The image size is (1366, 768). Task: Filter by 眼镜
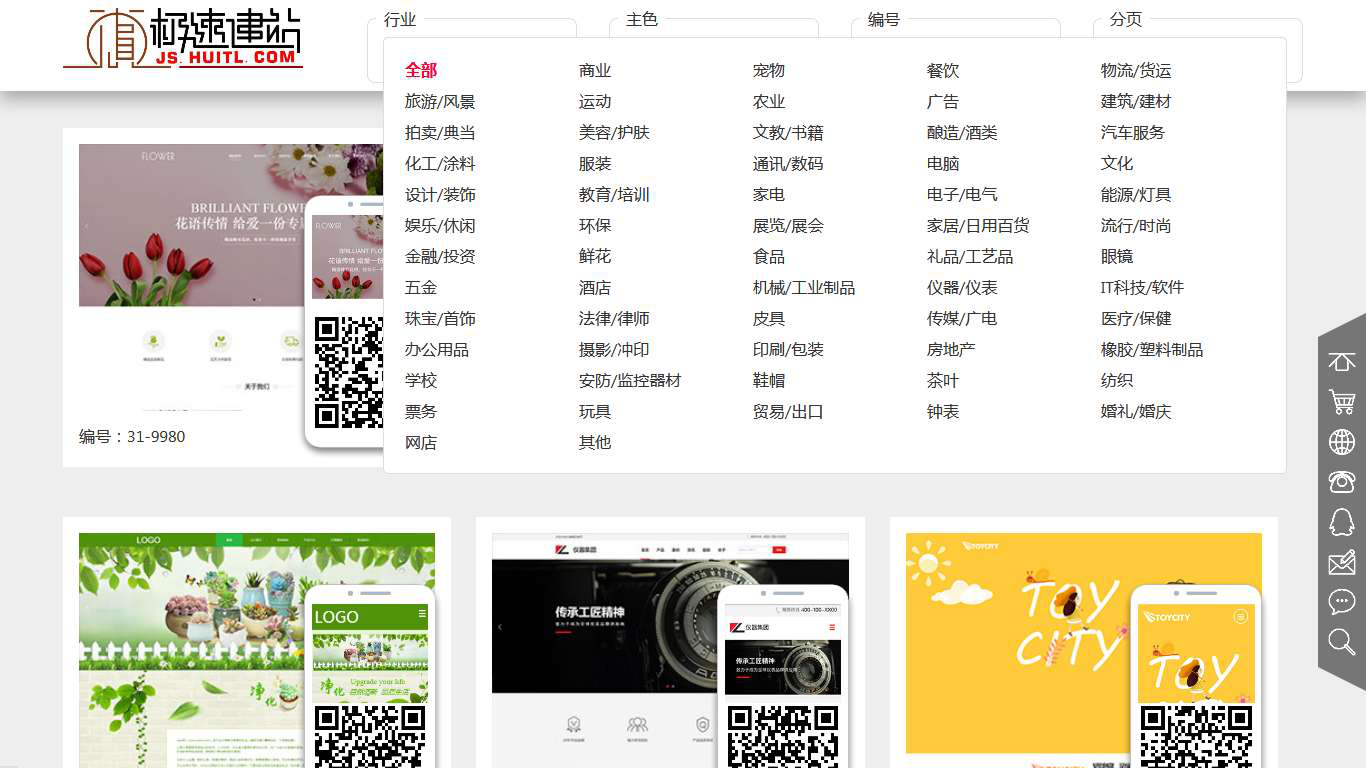pyautogui.click(x=1117, y=257)
